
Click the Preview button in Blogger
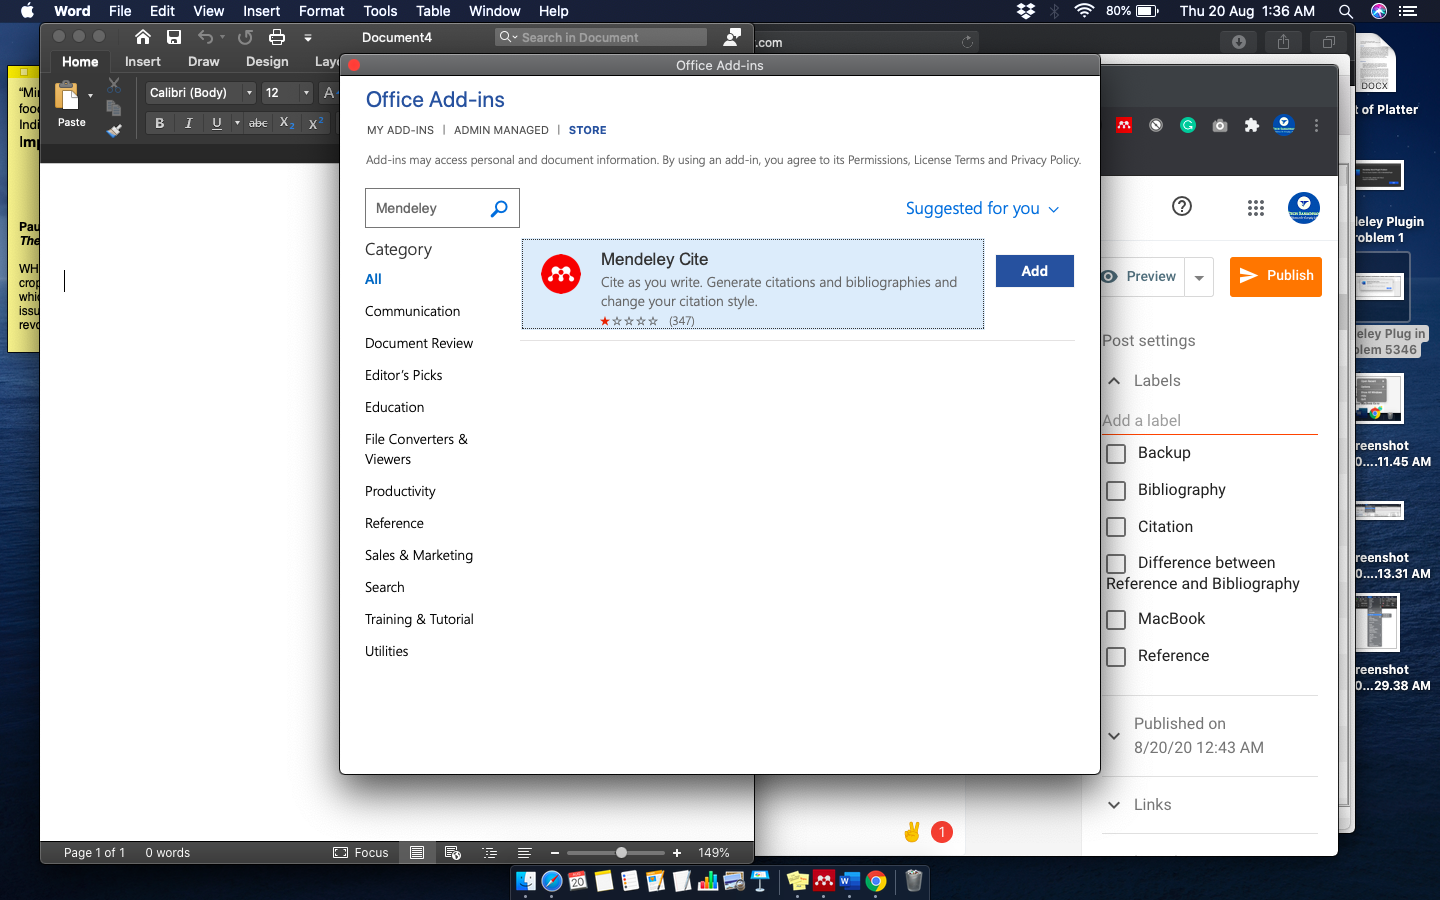point(1142,277)
